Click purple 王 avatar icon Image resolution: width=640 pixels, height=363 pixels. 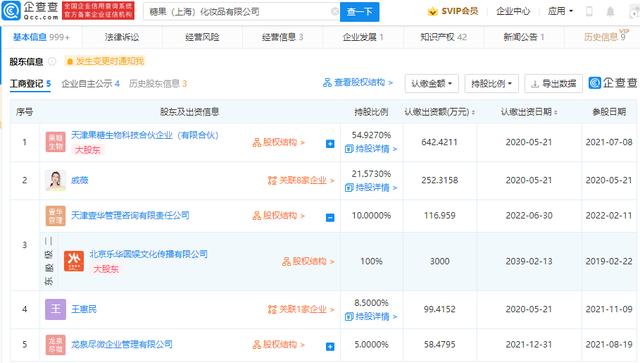[56, 309]
